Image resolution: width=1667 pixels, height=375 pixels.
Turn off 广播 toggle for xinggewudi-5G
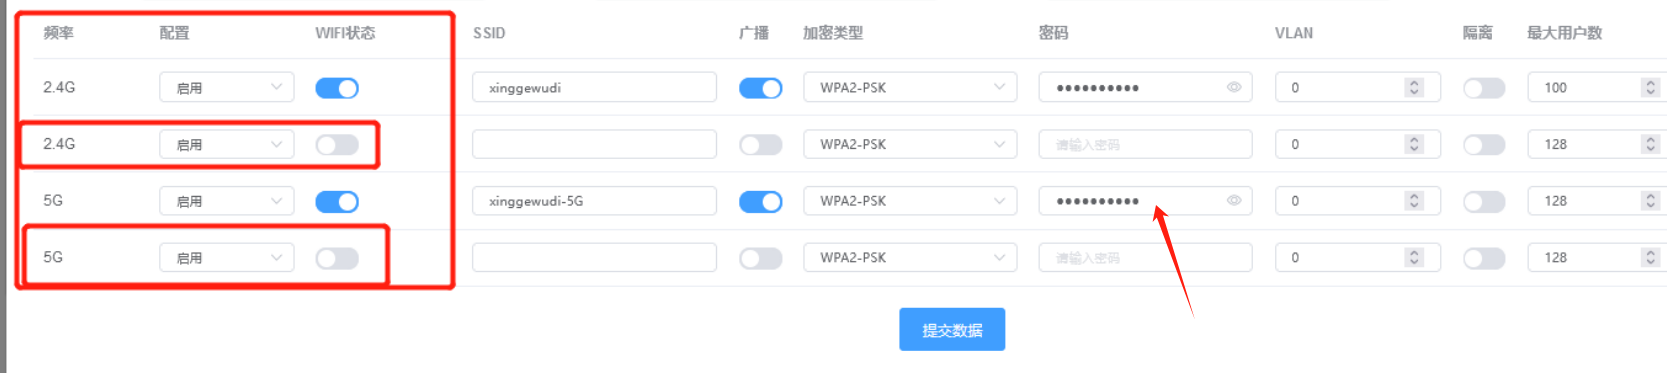coord(760,201)
